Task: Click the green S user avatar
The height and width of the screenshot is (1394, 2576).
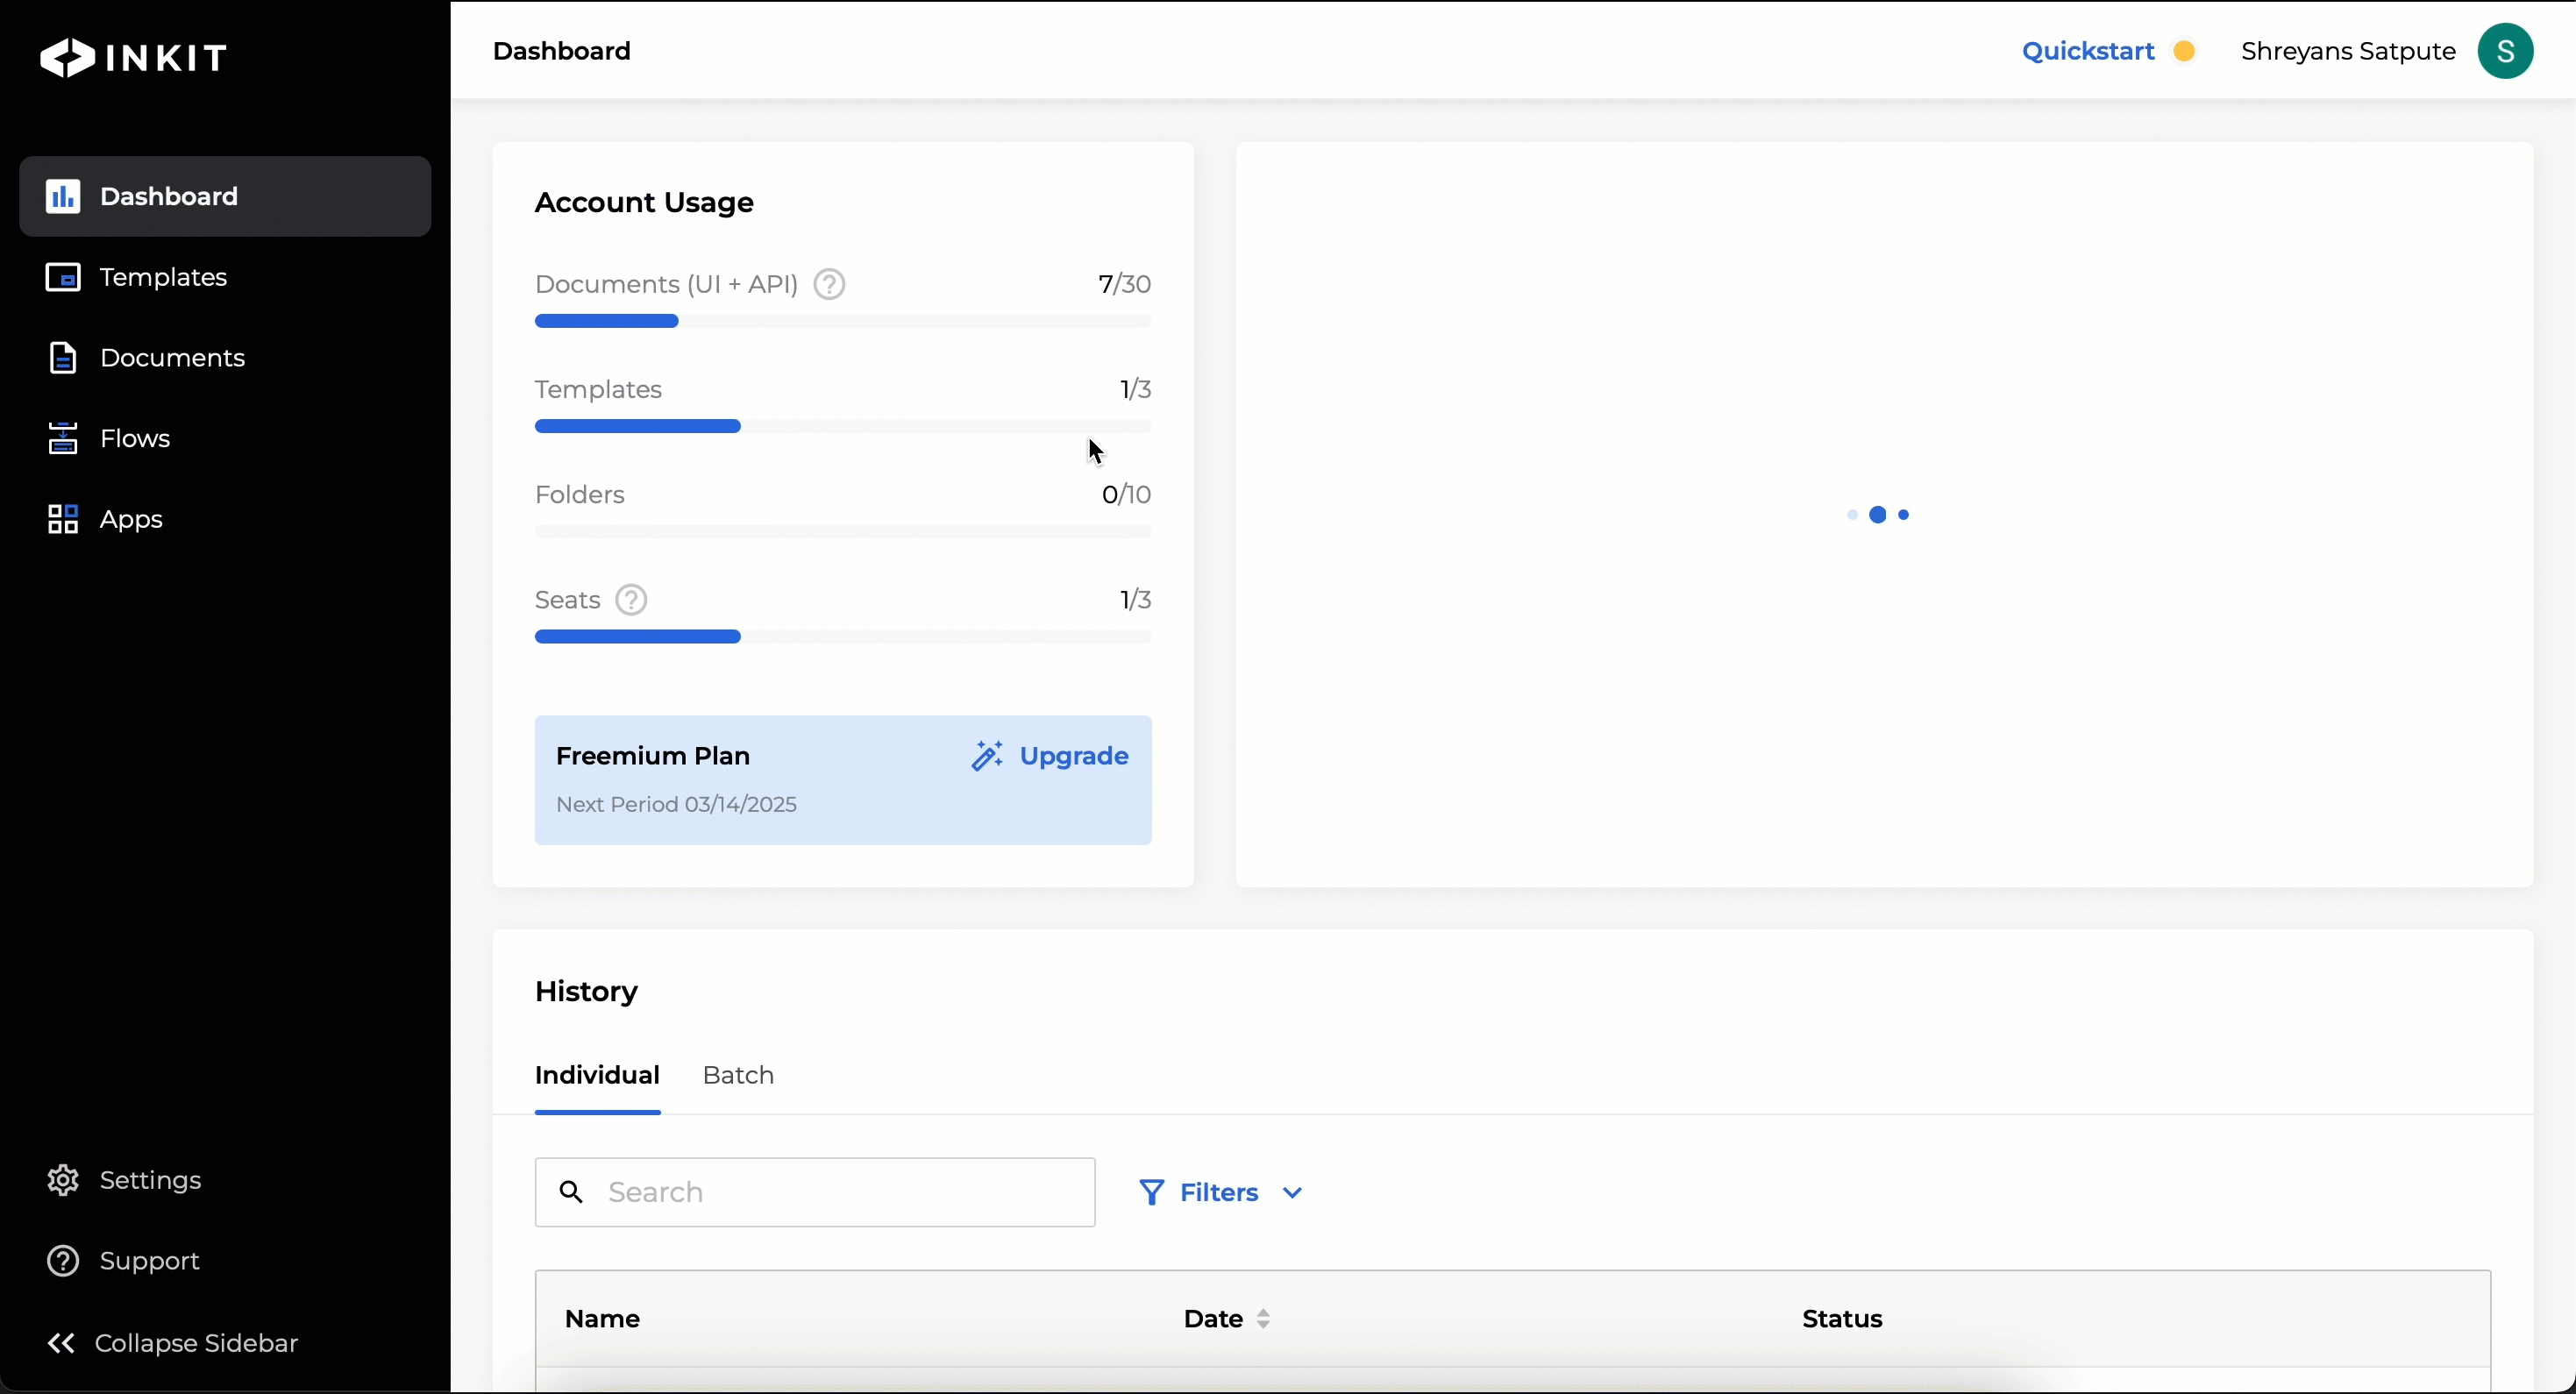Action: [x=2505, y=51]
